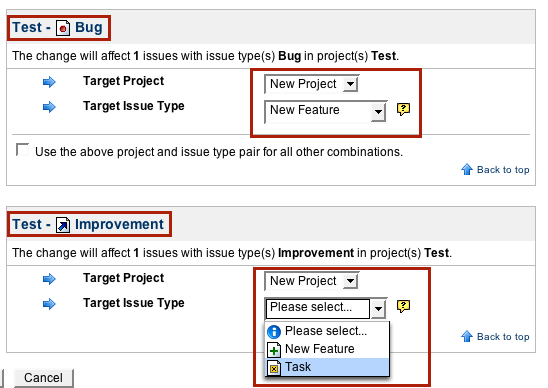Screen dimensions: 548x388
Task: Select Please select... option in list
Action: (x=328, y=331)
